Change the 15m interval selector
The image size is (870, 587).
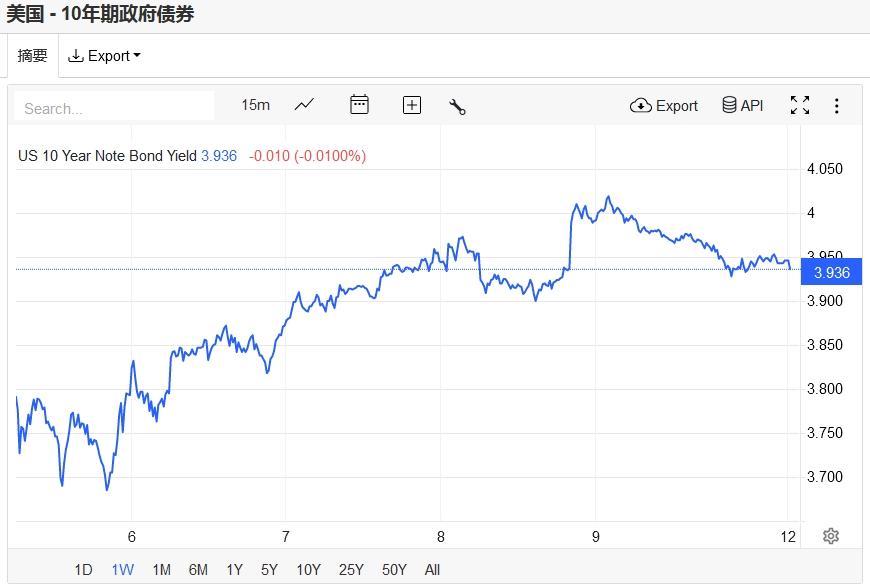[255, 105]
